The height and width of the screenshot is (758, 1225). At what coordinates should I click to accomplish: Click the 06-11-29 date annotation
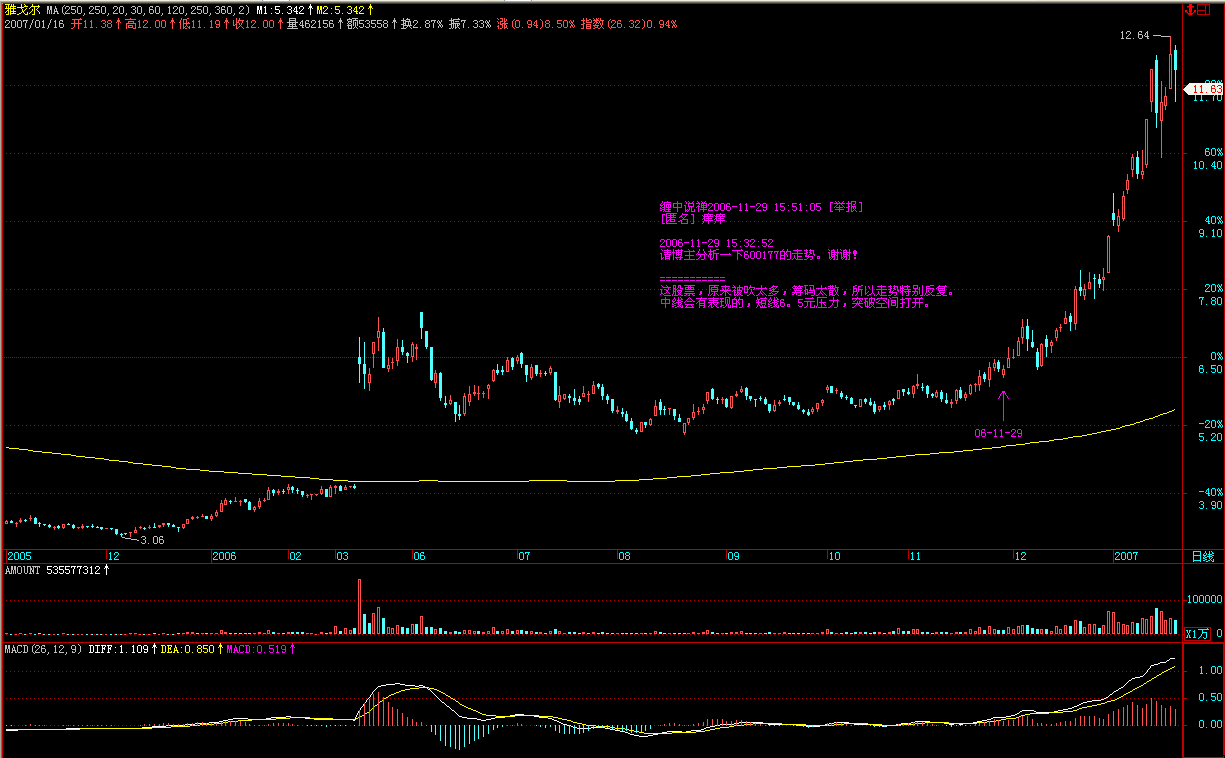(x=998, y=434)
